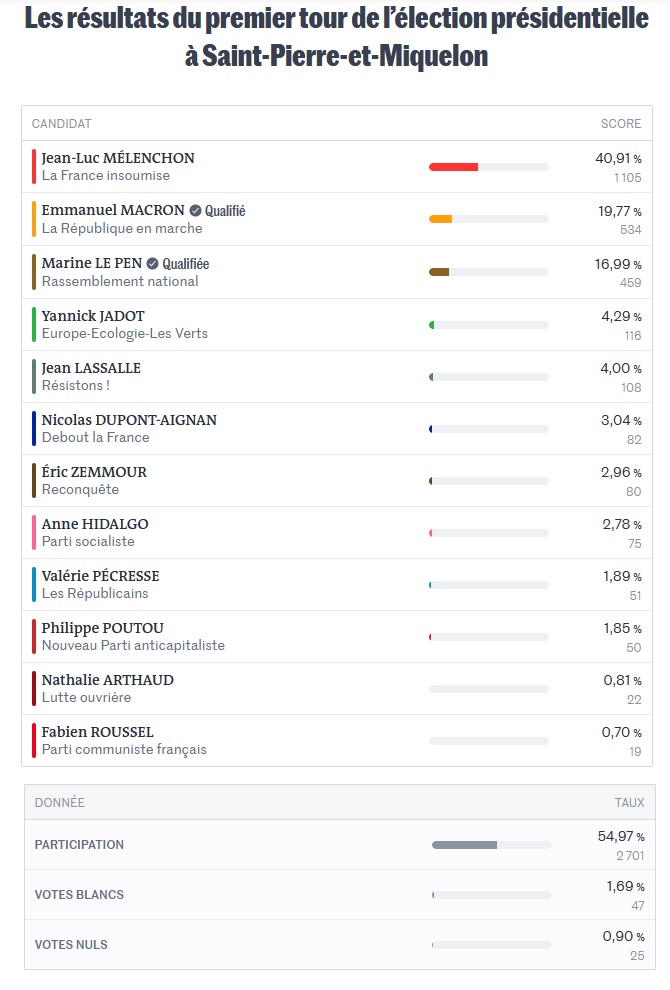The height and width of the screenshot is (990, 670).
Task: Click the TAUX column header
Action: [x=629, y=803]
